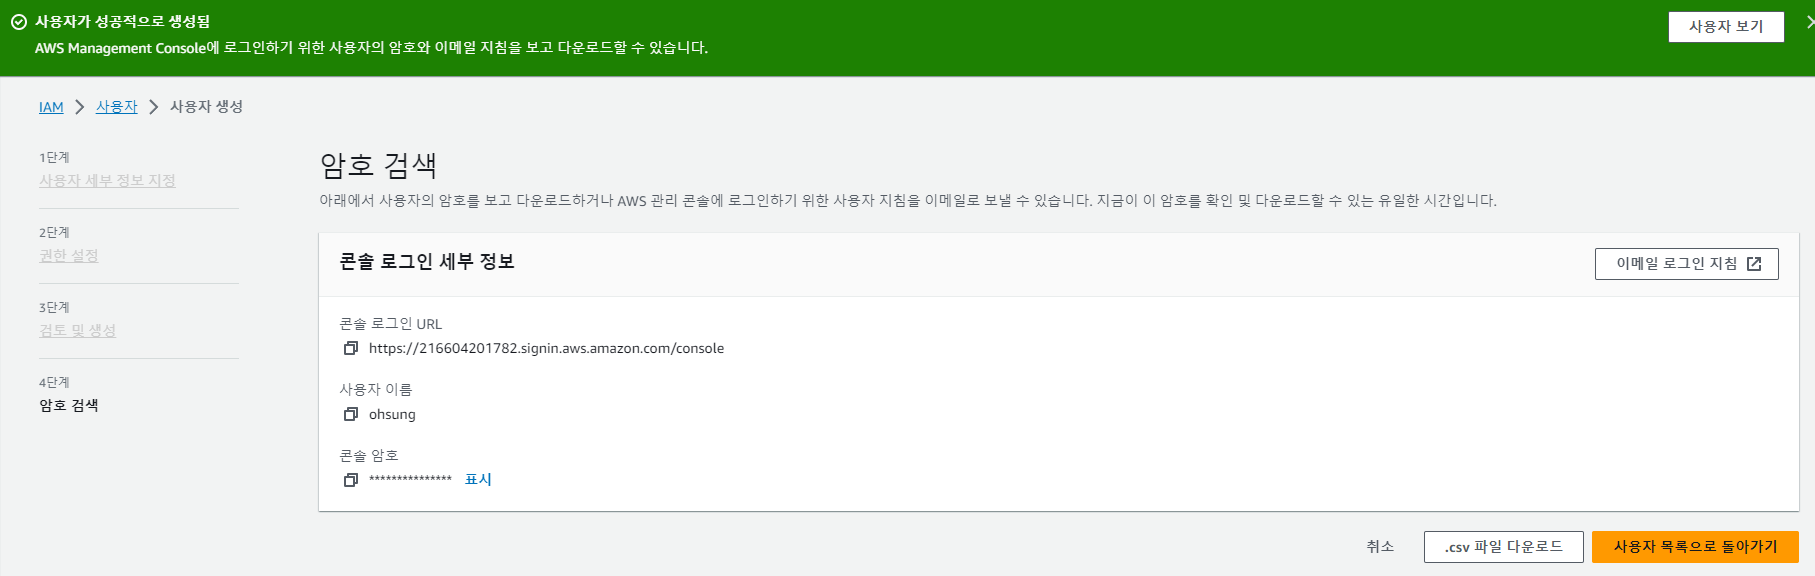Click the success check icon in green banner

[19, 22]
